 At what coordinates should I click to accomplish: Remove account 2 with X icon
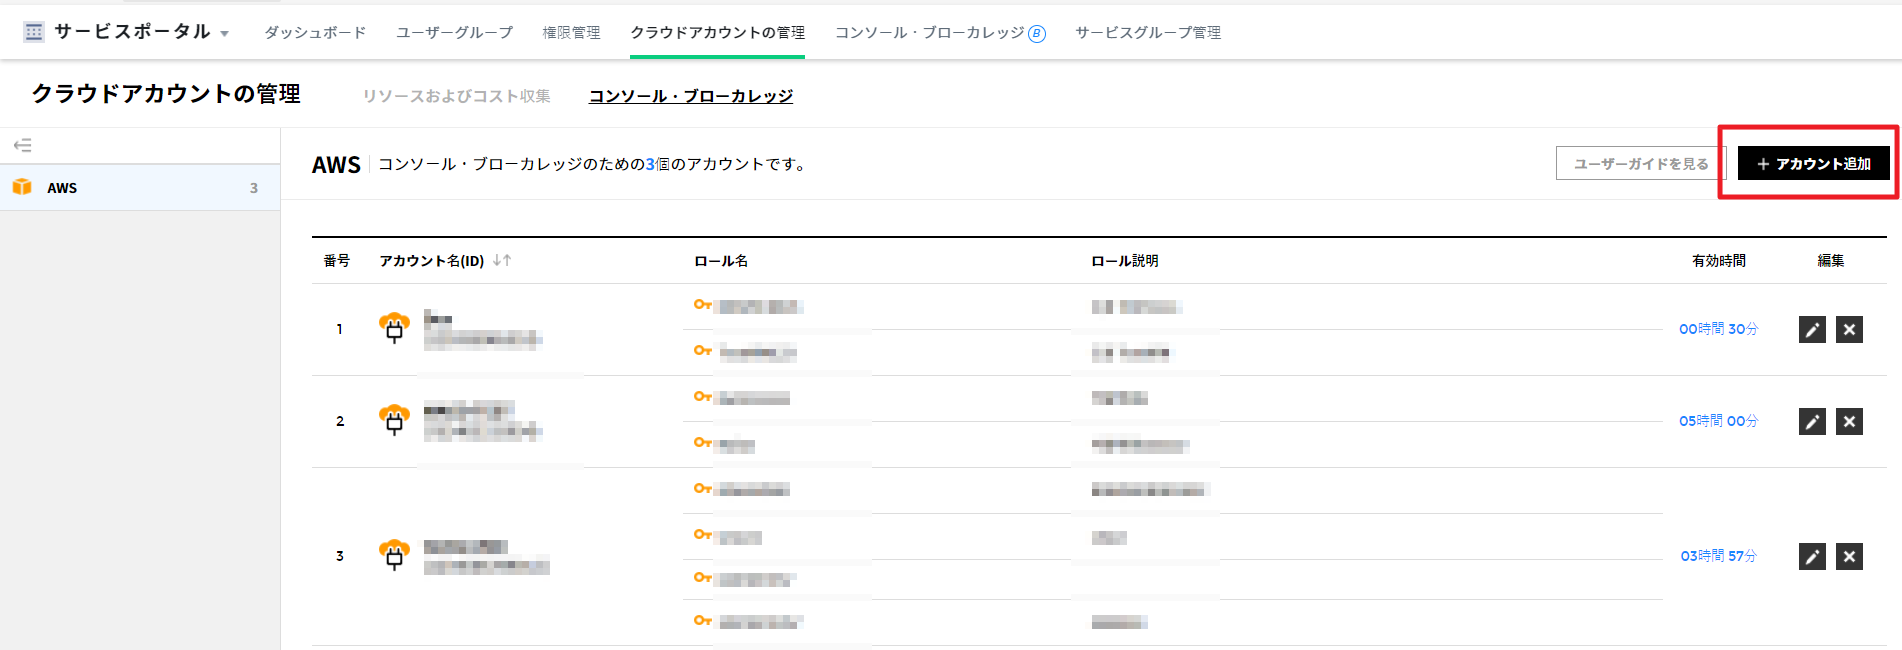pyautogui.click(x=1849, y=422)
